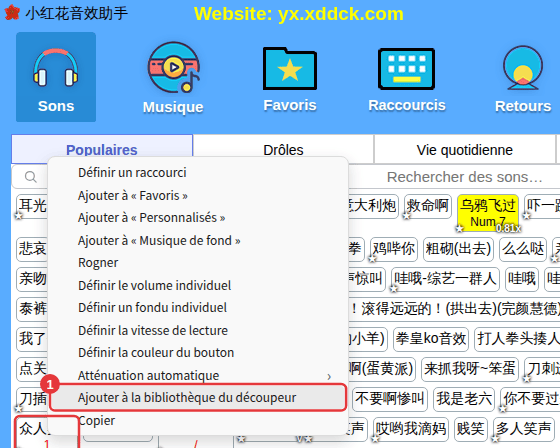
Task: Play the 打人拳头揍人 sound
Action: pyautogui.click(x=518, y=339)
